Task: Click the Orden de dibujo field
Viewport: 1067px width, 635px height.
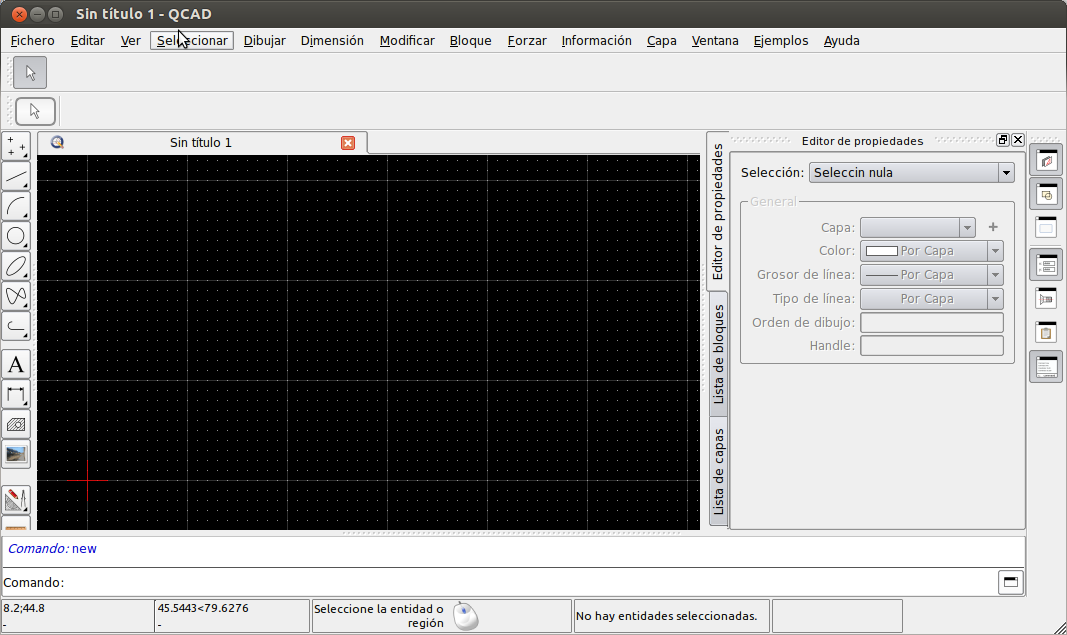Action: pyautogui.click(x=932, y=323)
